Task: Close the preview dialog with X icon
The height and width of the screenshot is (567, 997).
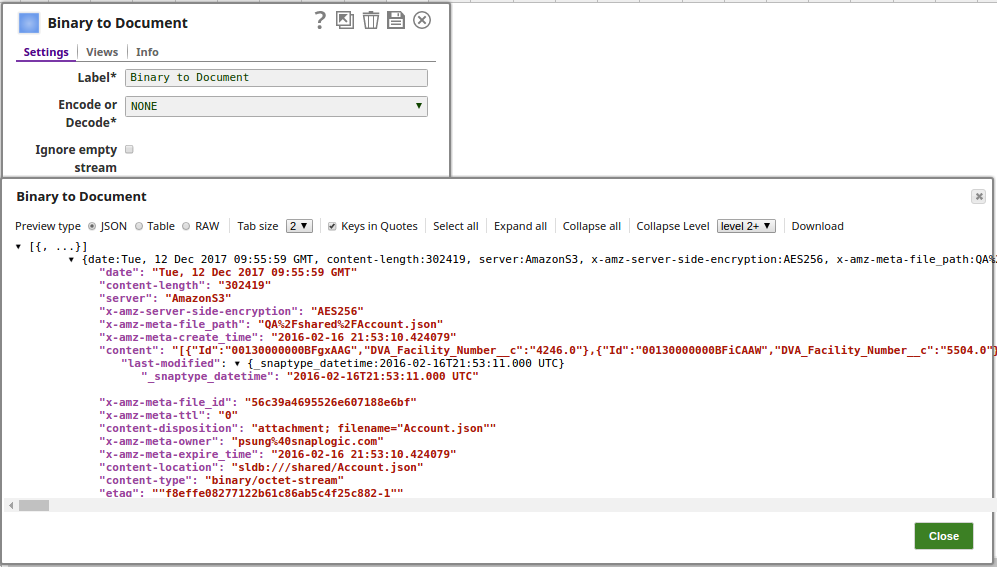Action: tap(978, 197)
